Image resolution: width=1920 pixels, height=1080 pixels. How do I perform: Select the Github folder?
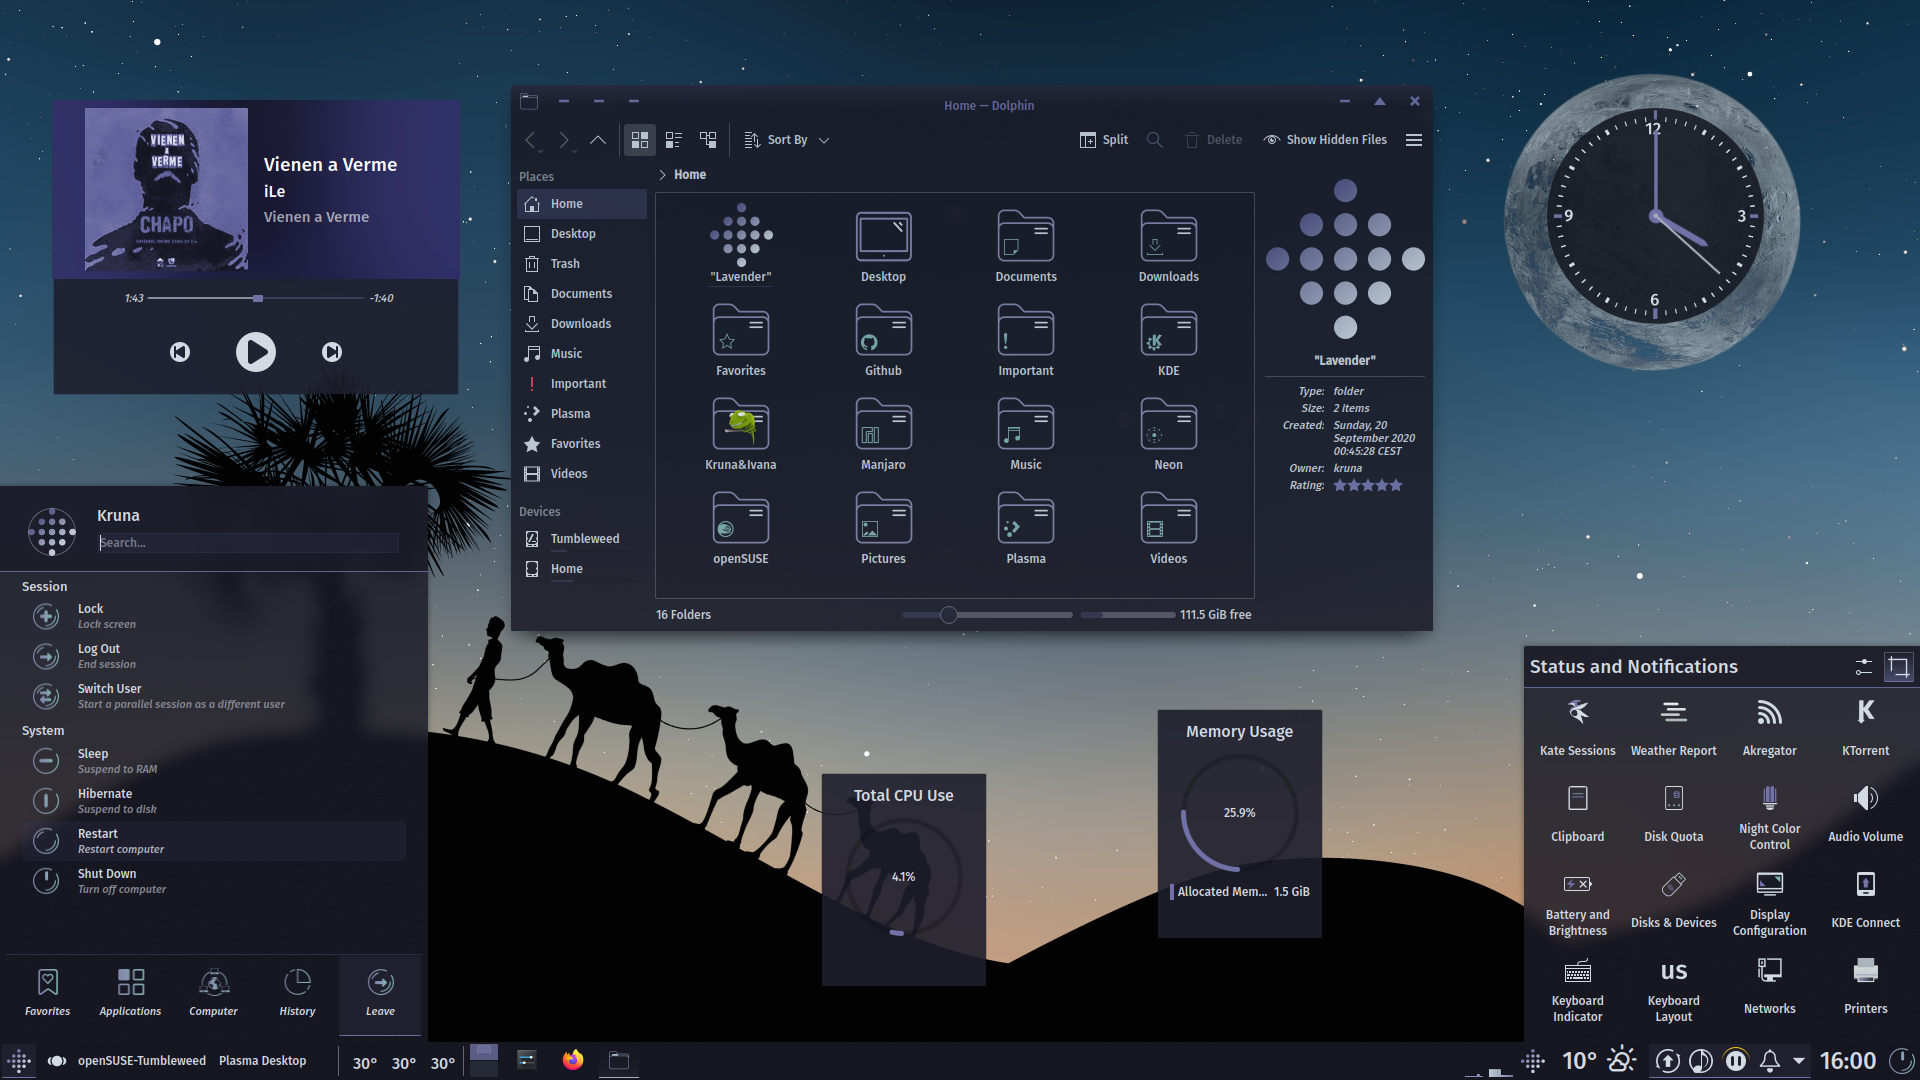(x=883, y=340)
